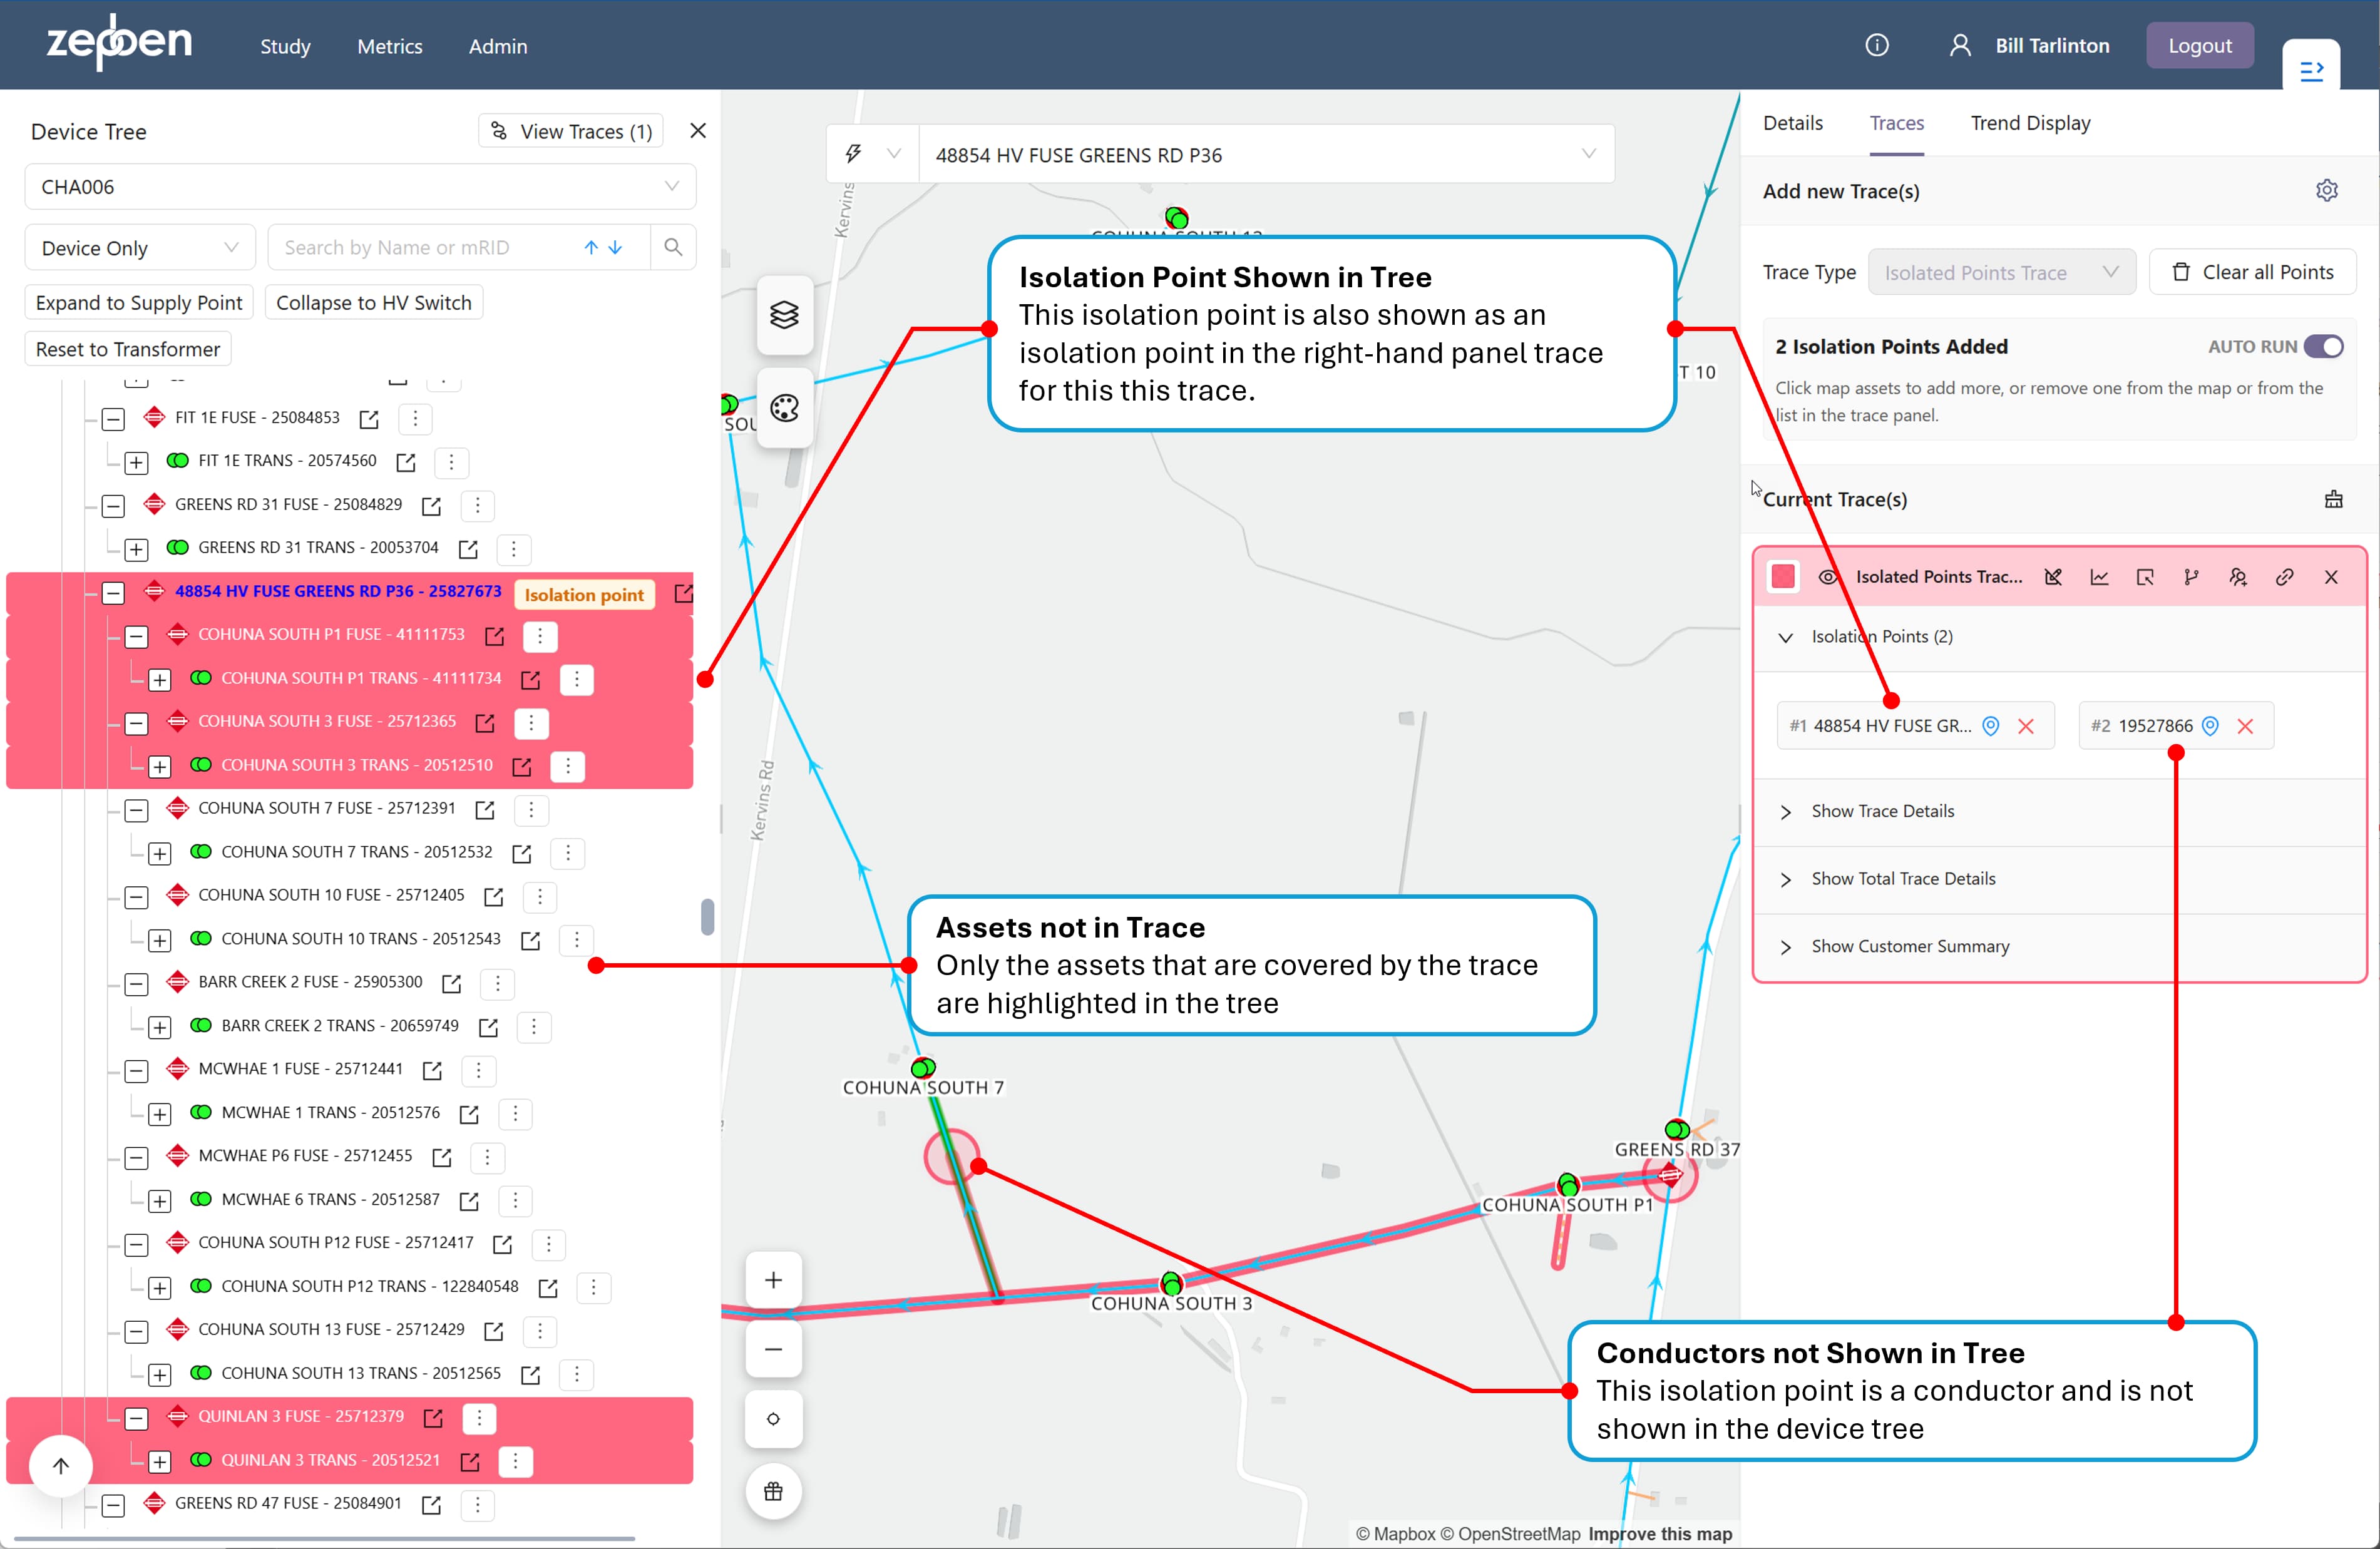
Task: Open line chart icon on Isolated Points Trace
Action: coord(2099,577)
